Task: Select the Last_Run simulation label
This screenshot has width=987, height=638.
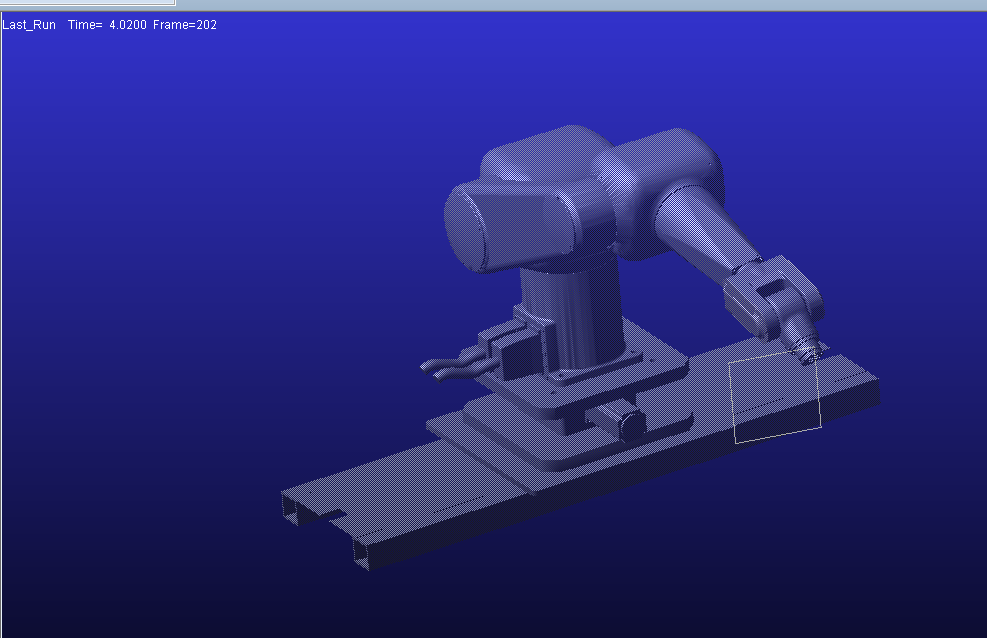Action: [29, 25]
